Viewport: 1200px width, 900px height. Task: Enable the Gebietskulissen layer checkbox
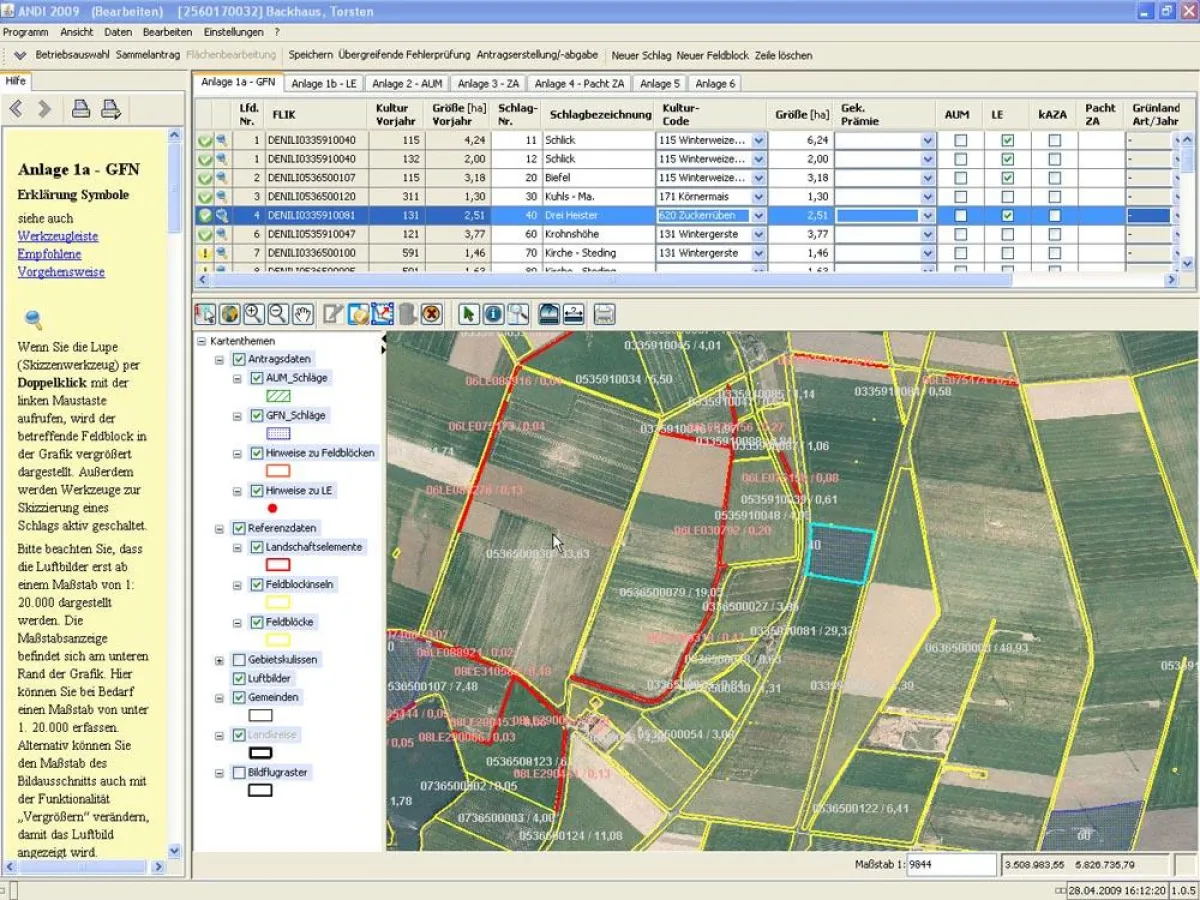click(239, 660)
